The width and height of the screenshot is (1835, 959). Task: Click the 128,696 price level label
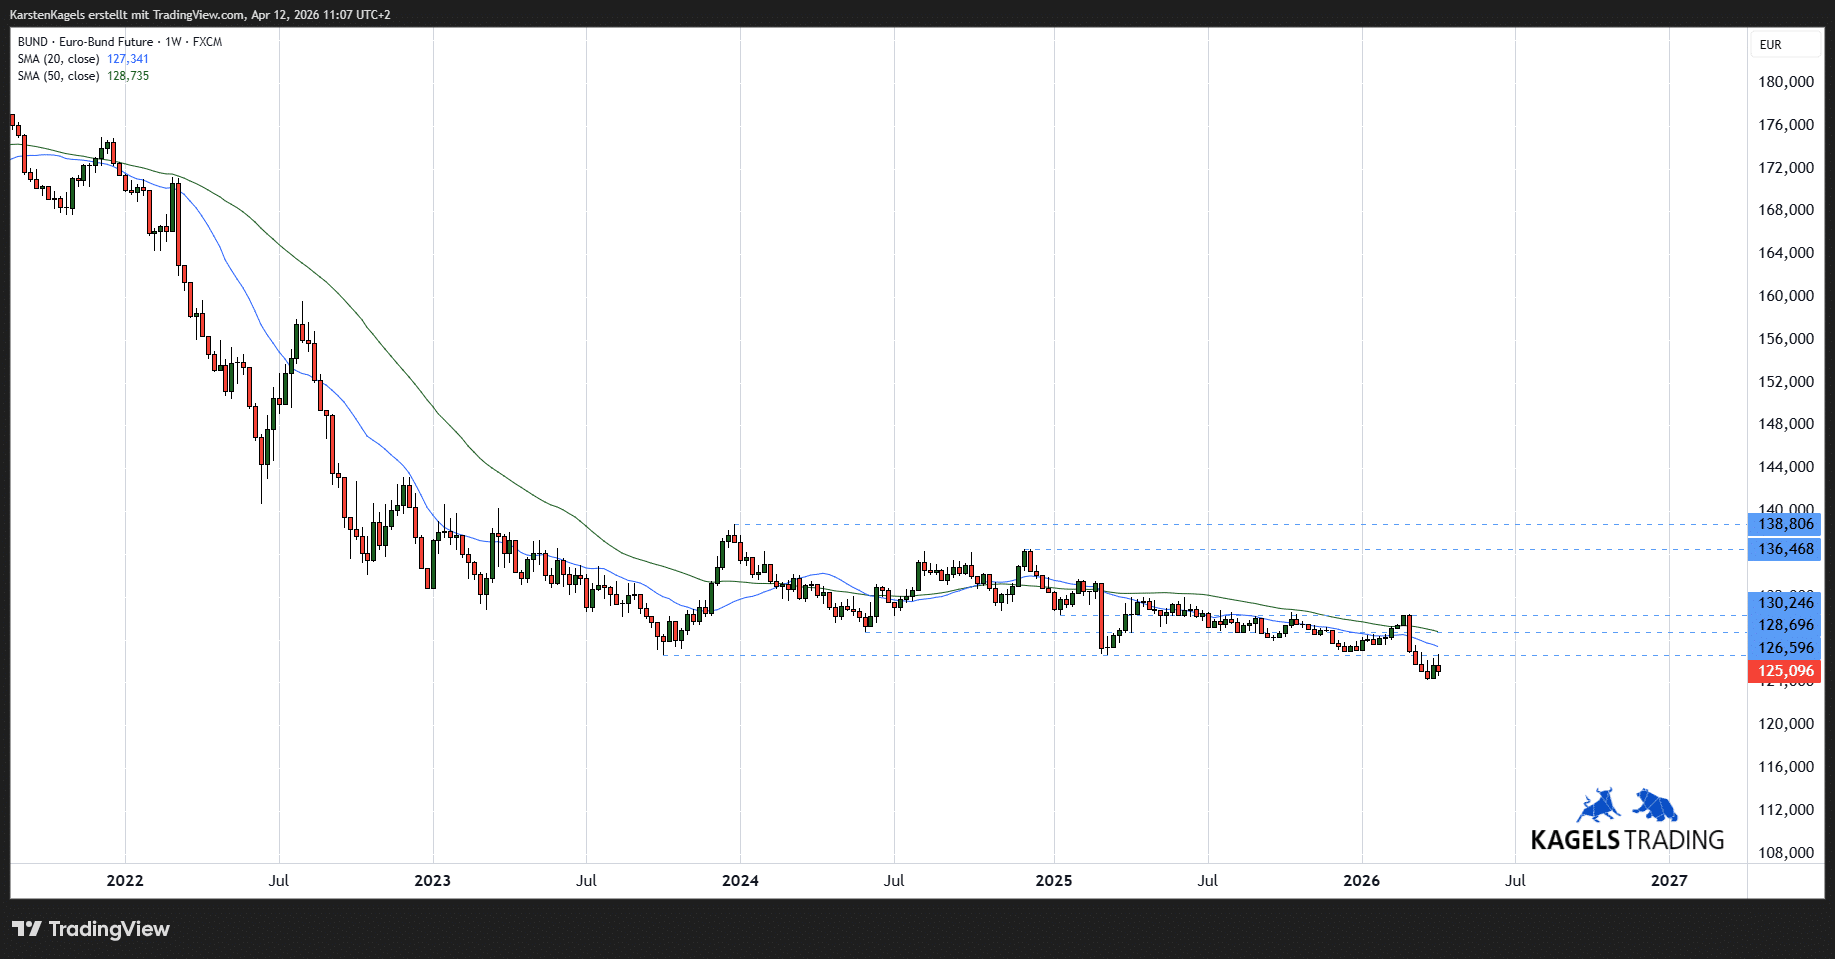coord(1785,625)
